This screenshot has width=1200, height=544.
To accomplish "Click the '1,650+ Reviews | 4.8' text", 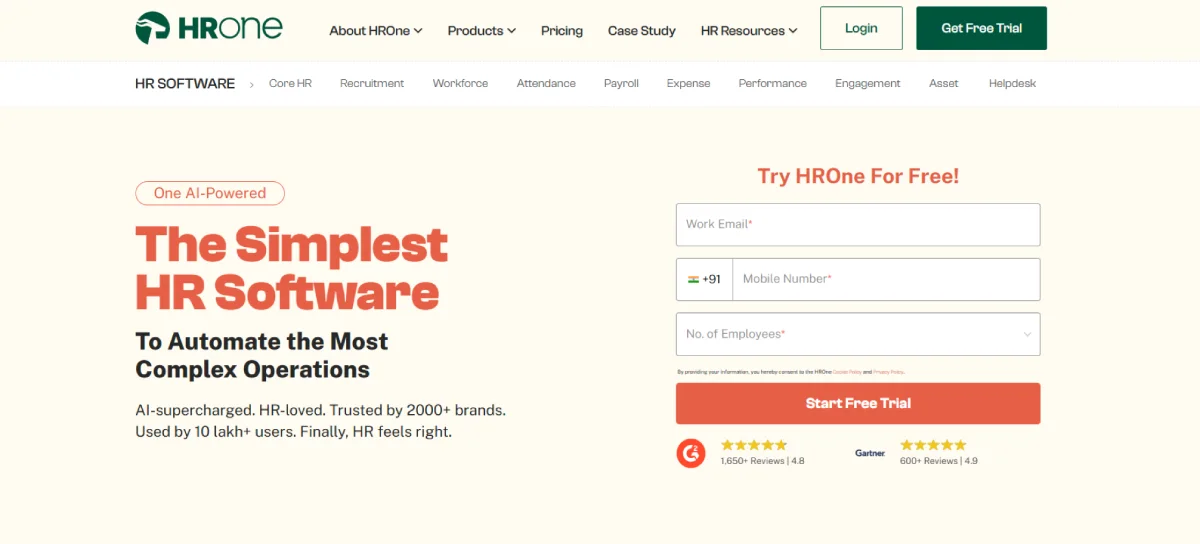I will coord(762,461).
